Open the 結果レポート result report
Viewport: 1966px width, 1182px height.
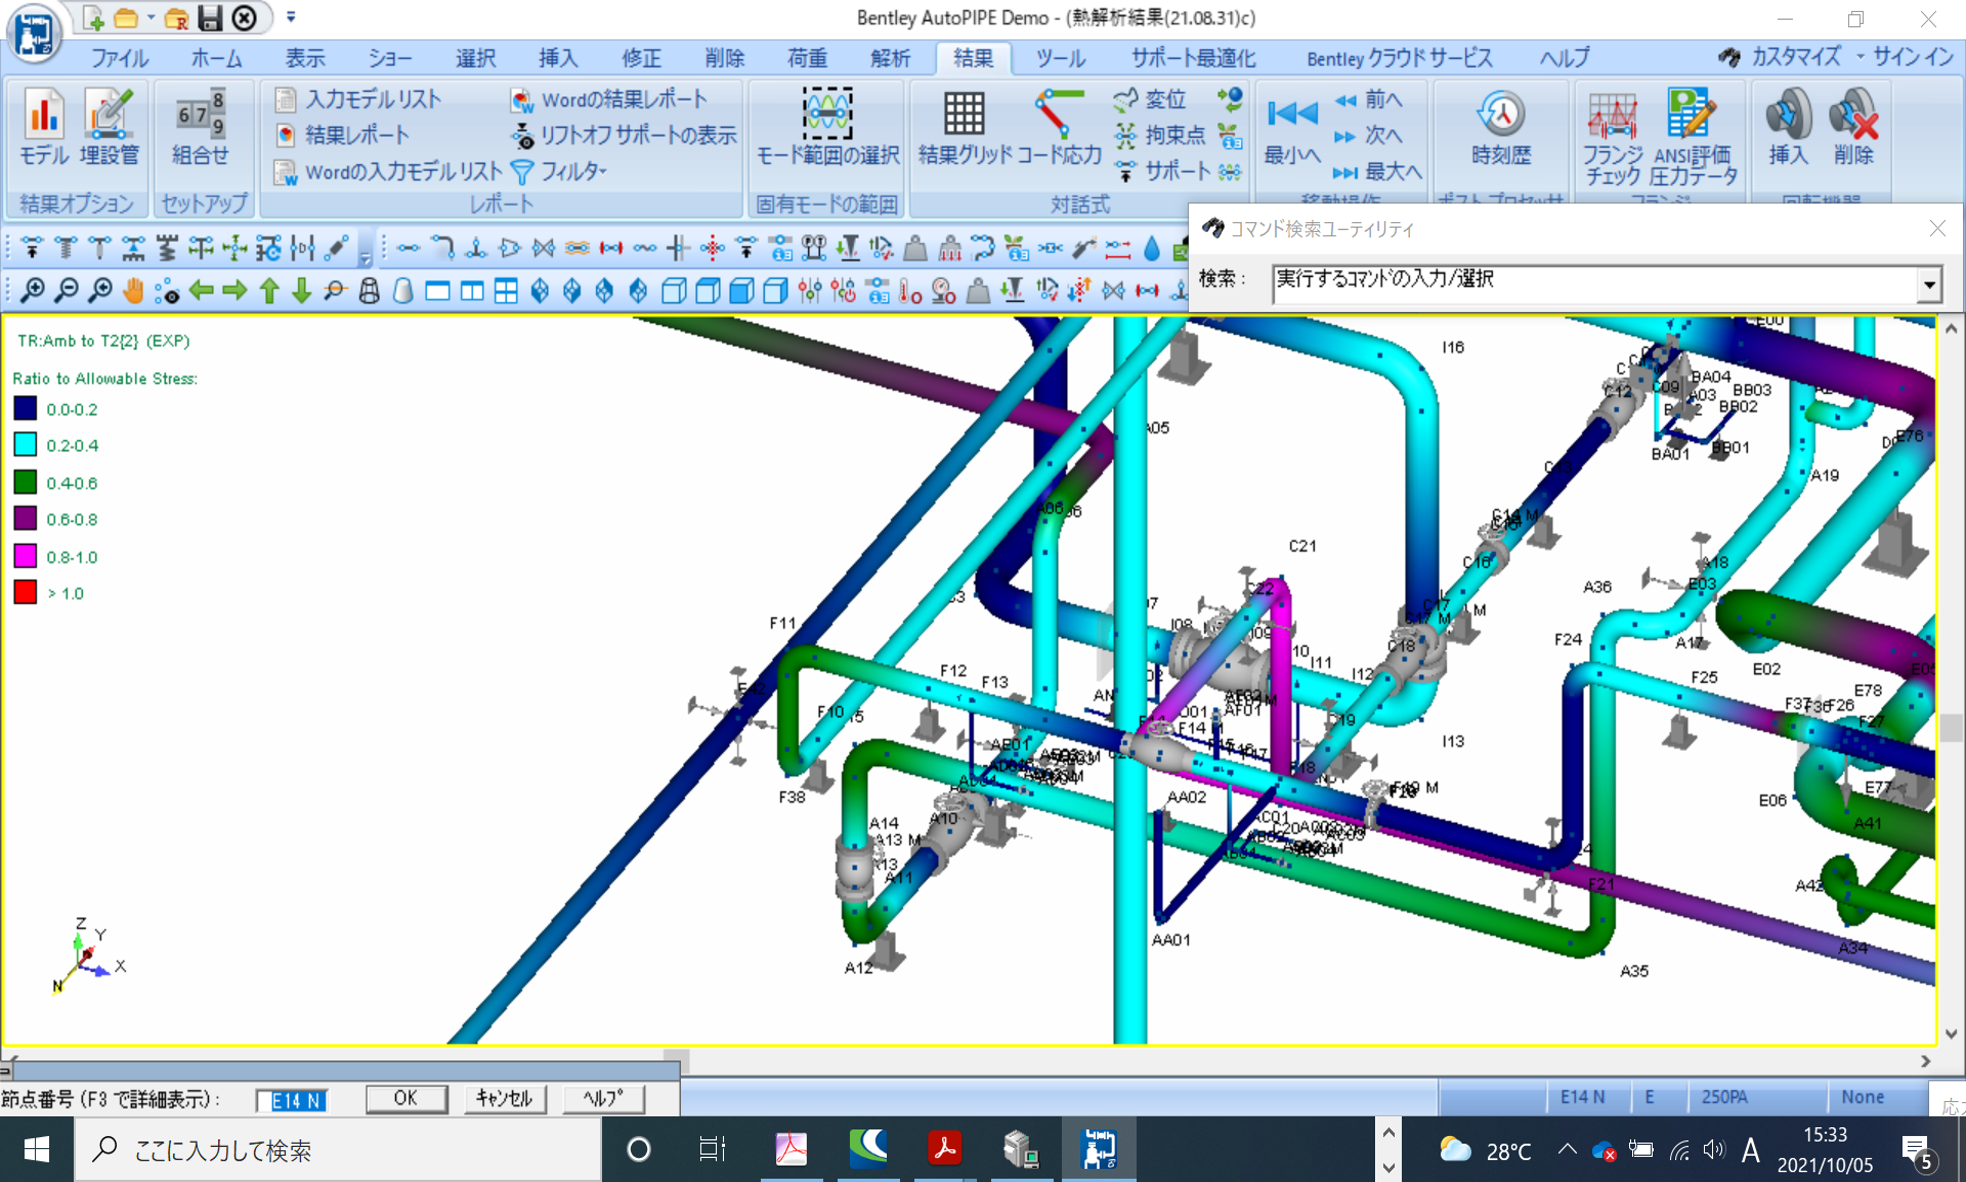point(343,135)
